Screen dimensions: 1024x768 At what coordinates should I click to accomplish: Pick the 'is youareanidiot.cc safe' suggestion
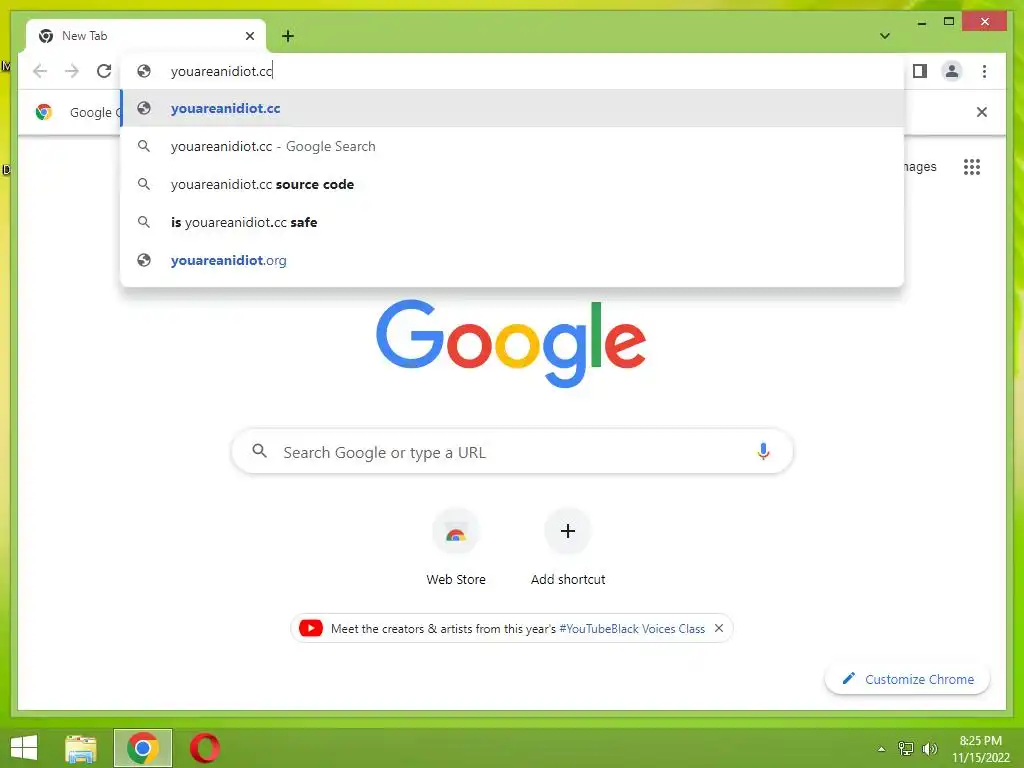pyautogui.click(x=513, y=222)
